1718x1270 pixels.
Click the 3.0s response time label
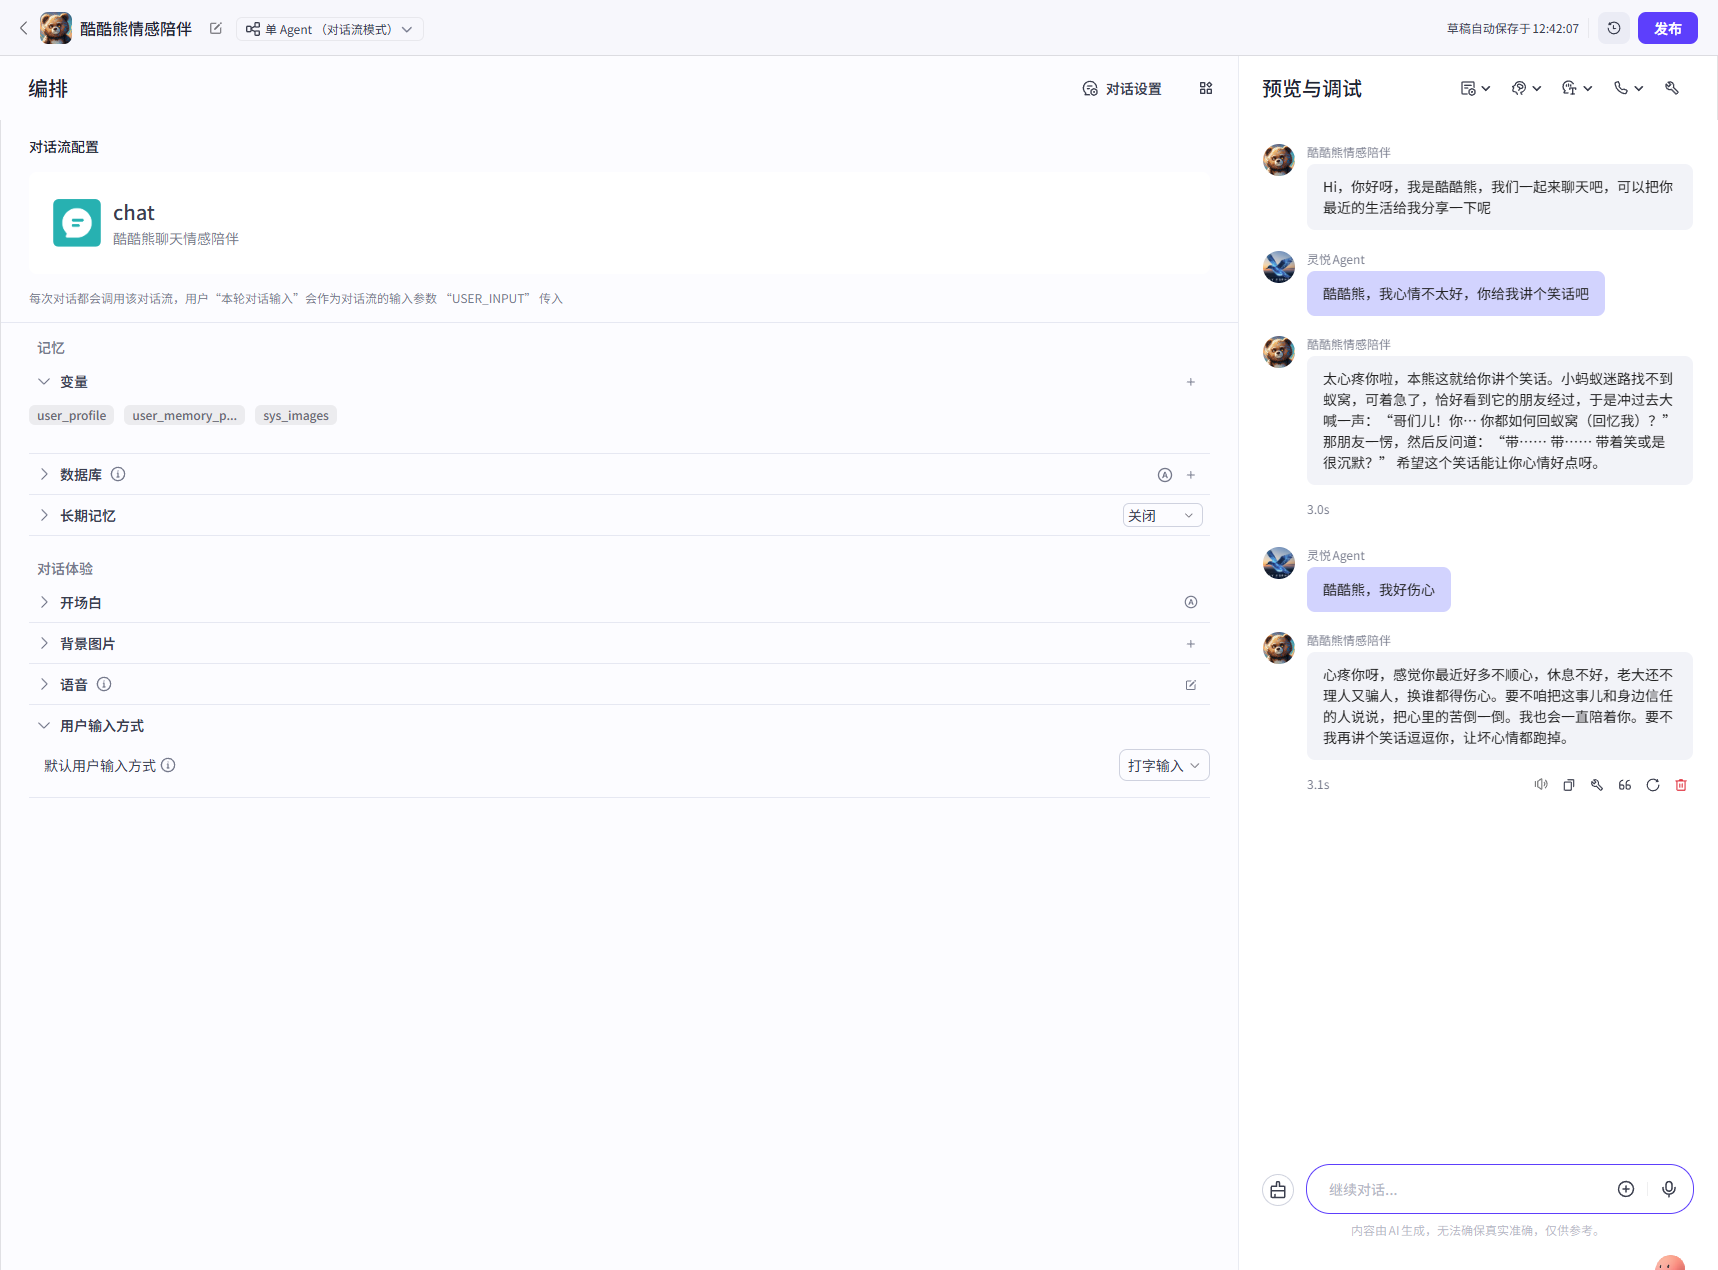[x=1318, y=510]
